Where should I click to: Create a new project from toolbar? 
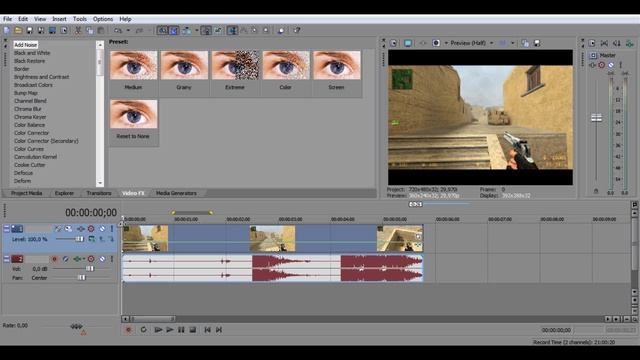click(x=7, y=31)
